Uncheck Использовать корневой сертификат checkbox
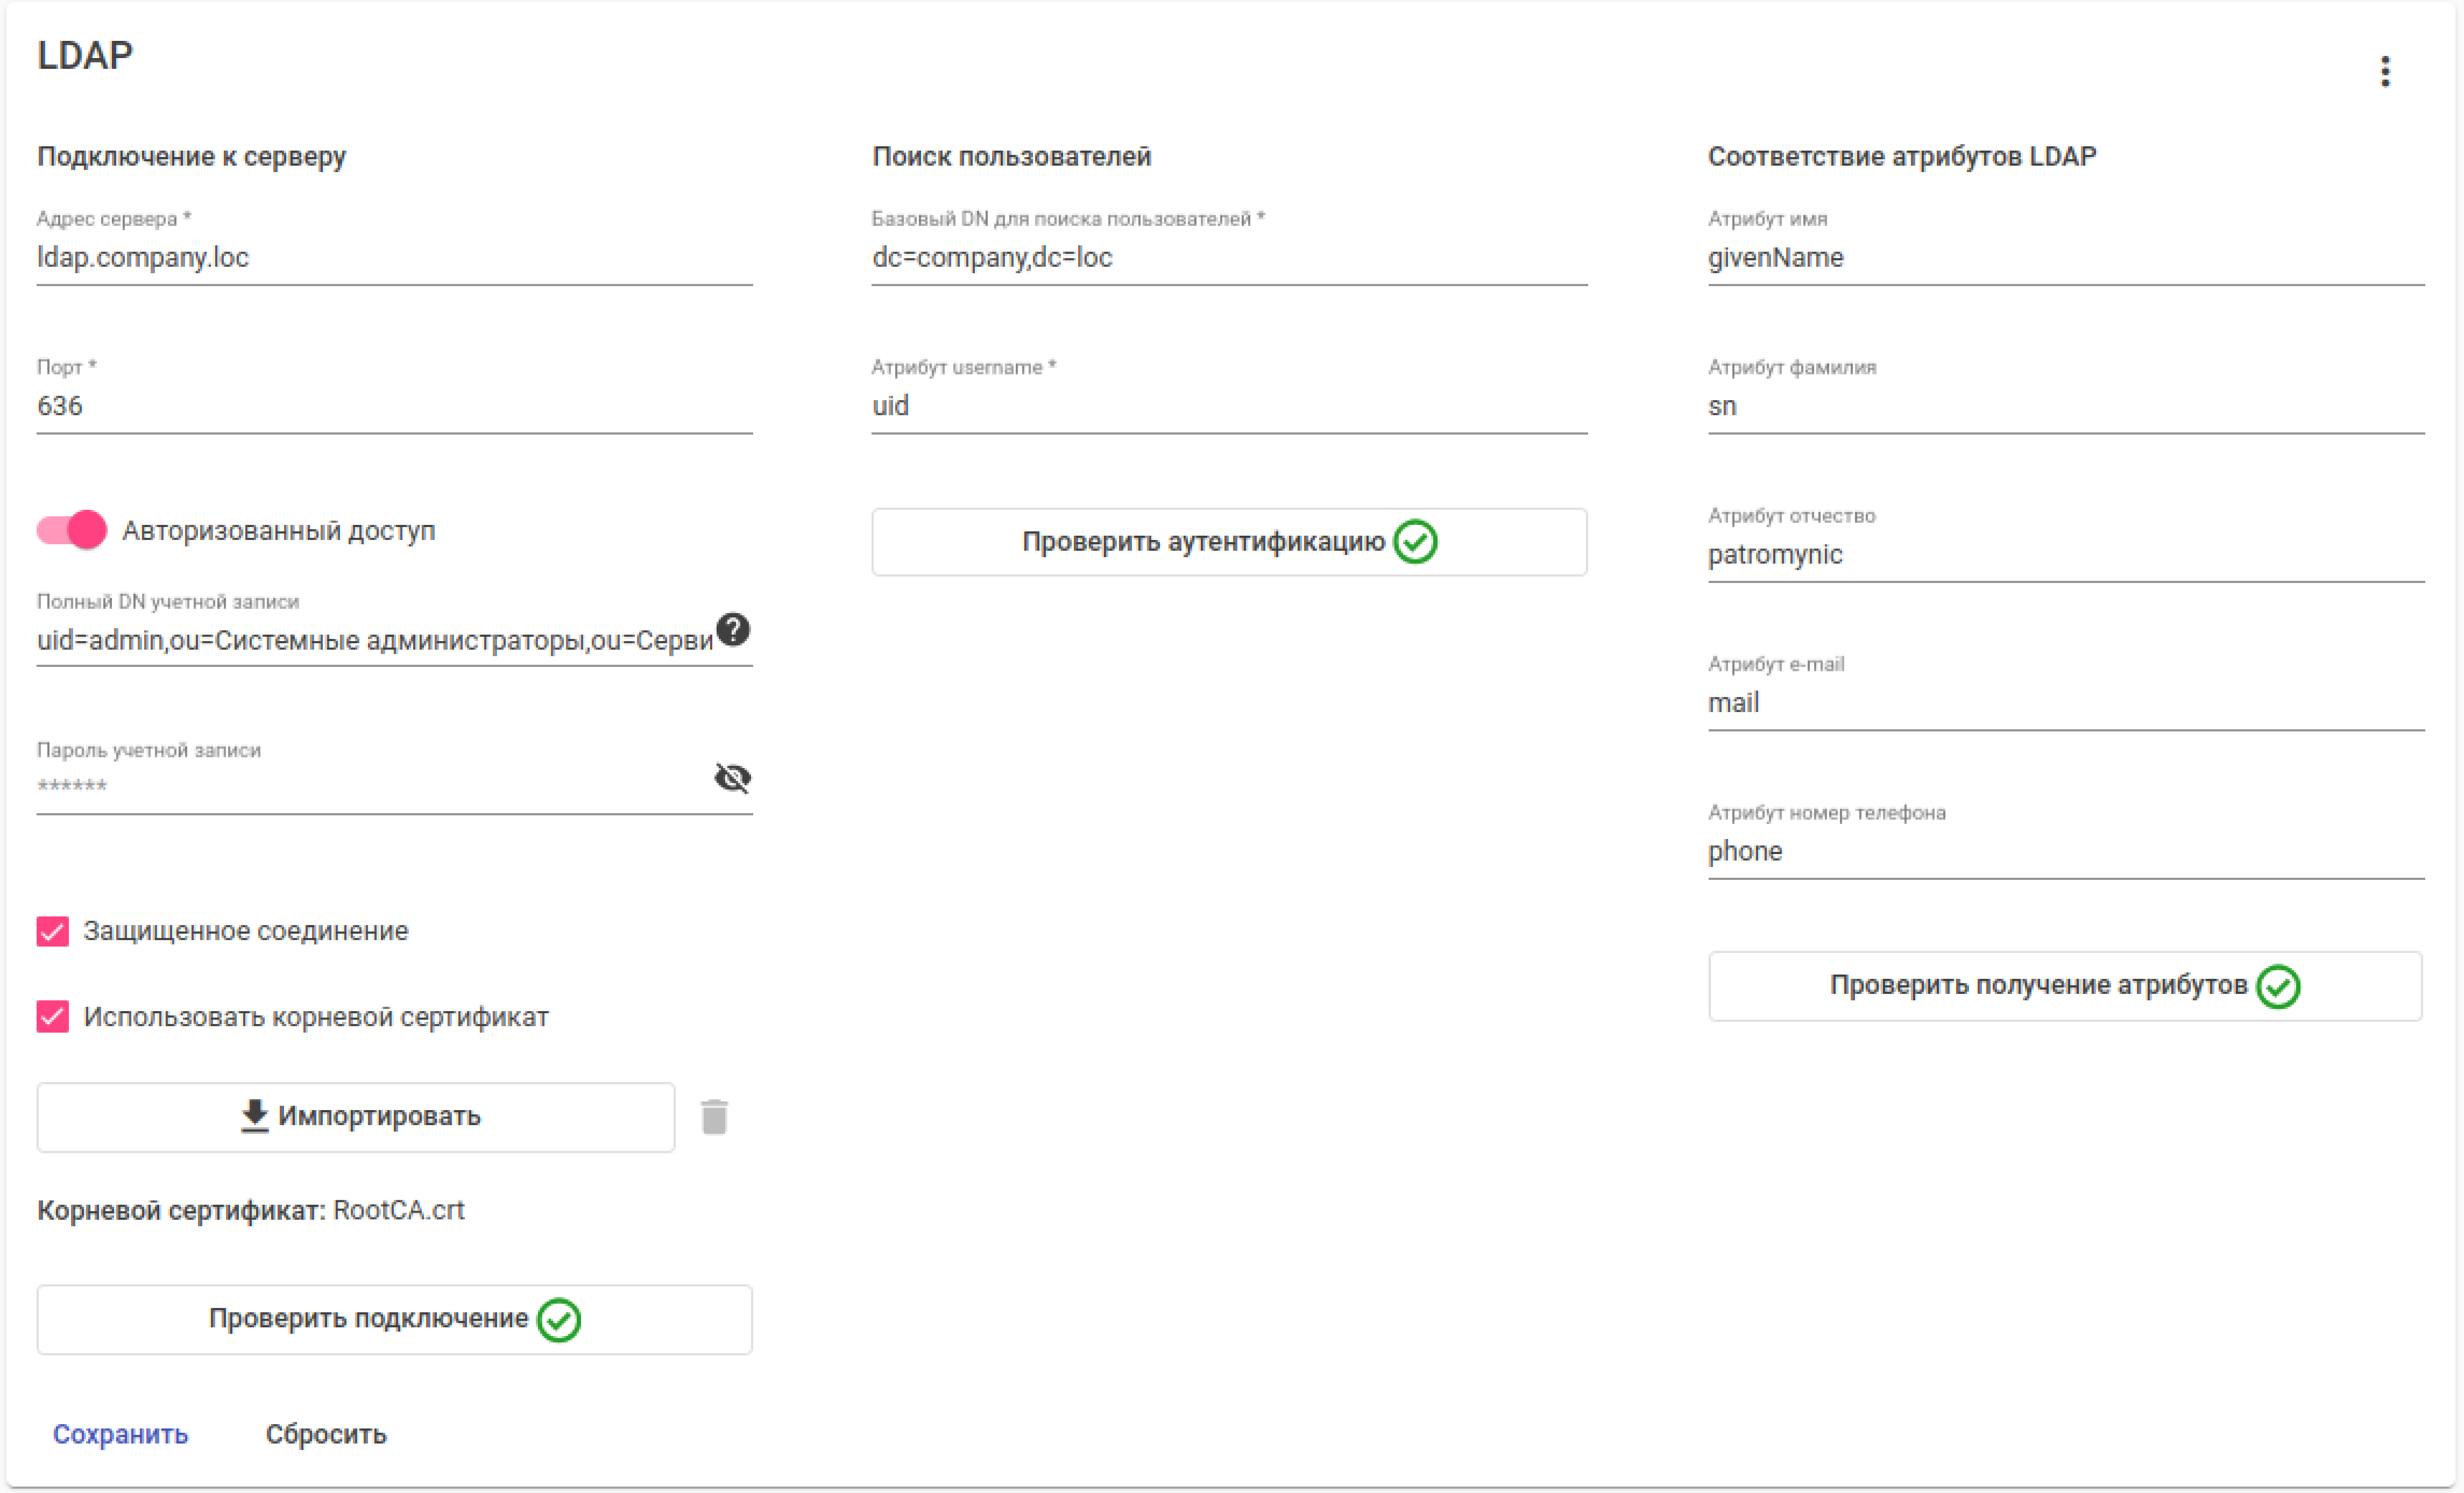 coord(53,1017)
